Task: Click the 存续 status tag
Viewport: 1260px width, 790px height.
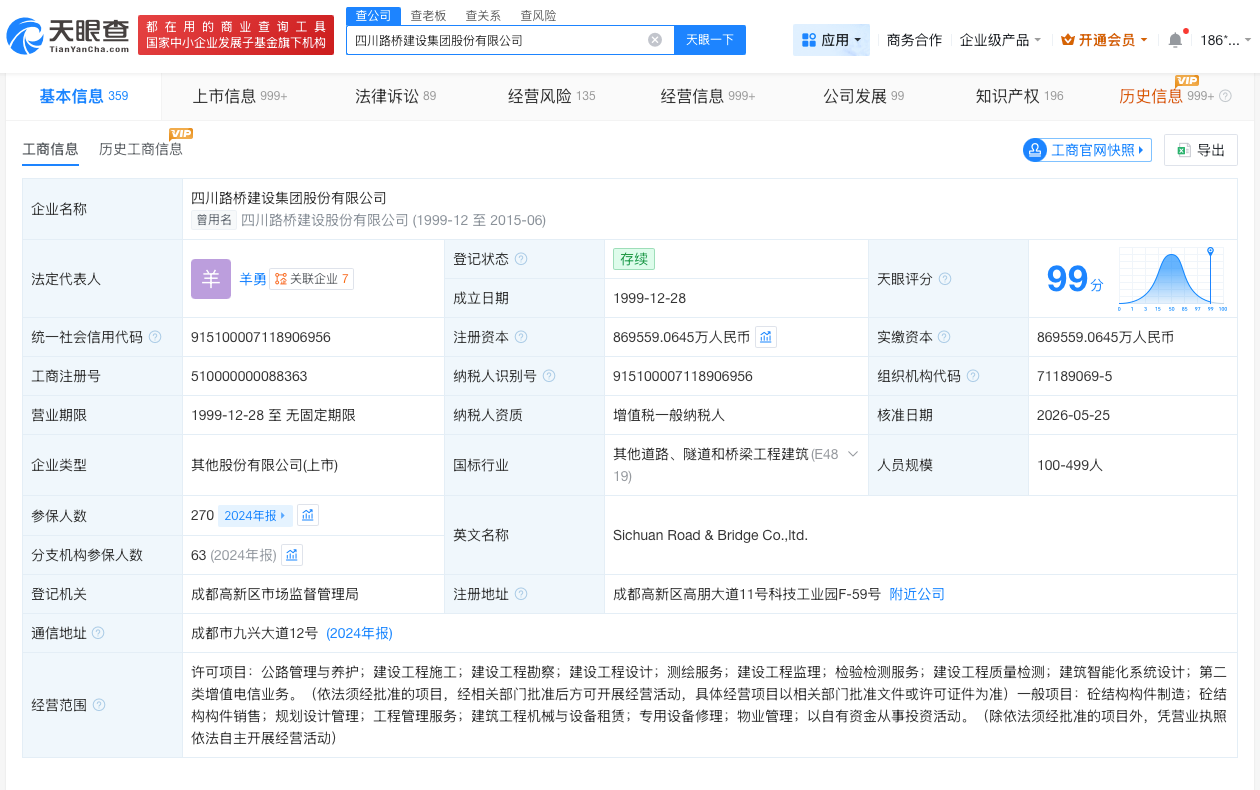Action: click(x=634, y=259)
